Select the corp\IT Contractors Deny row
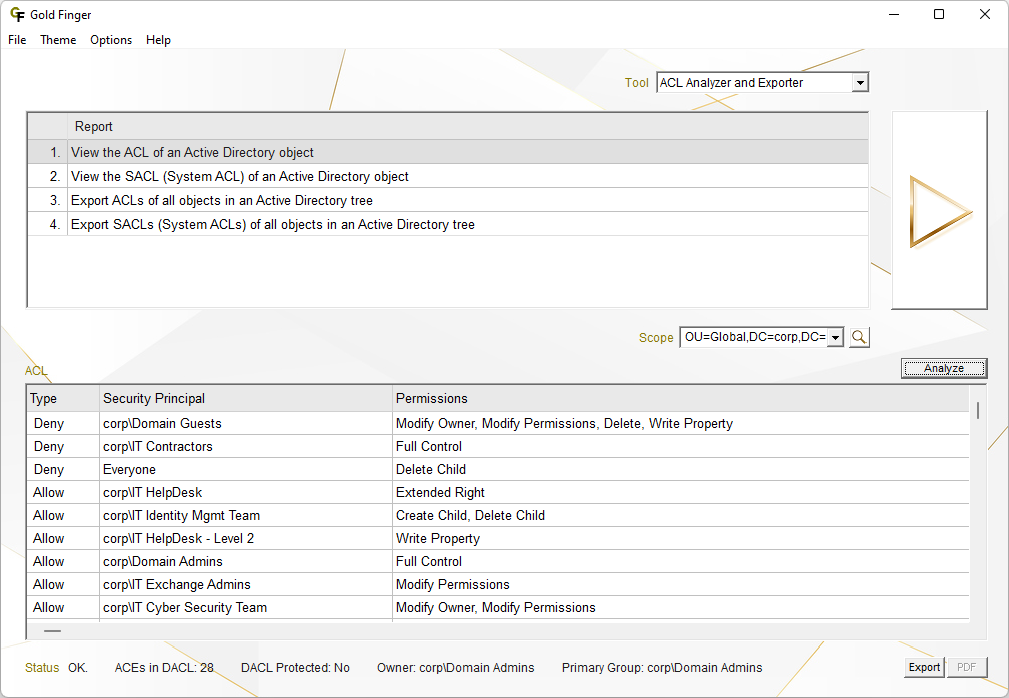This screenshot has width=1009, height=698. (157, 447)
